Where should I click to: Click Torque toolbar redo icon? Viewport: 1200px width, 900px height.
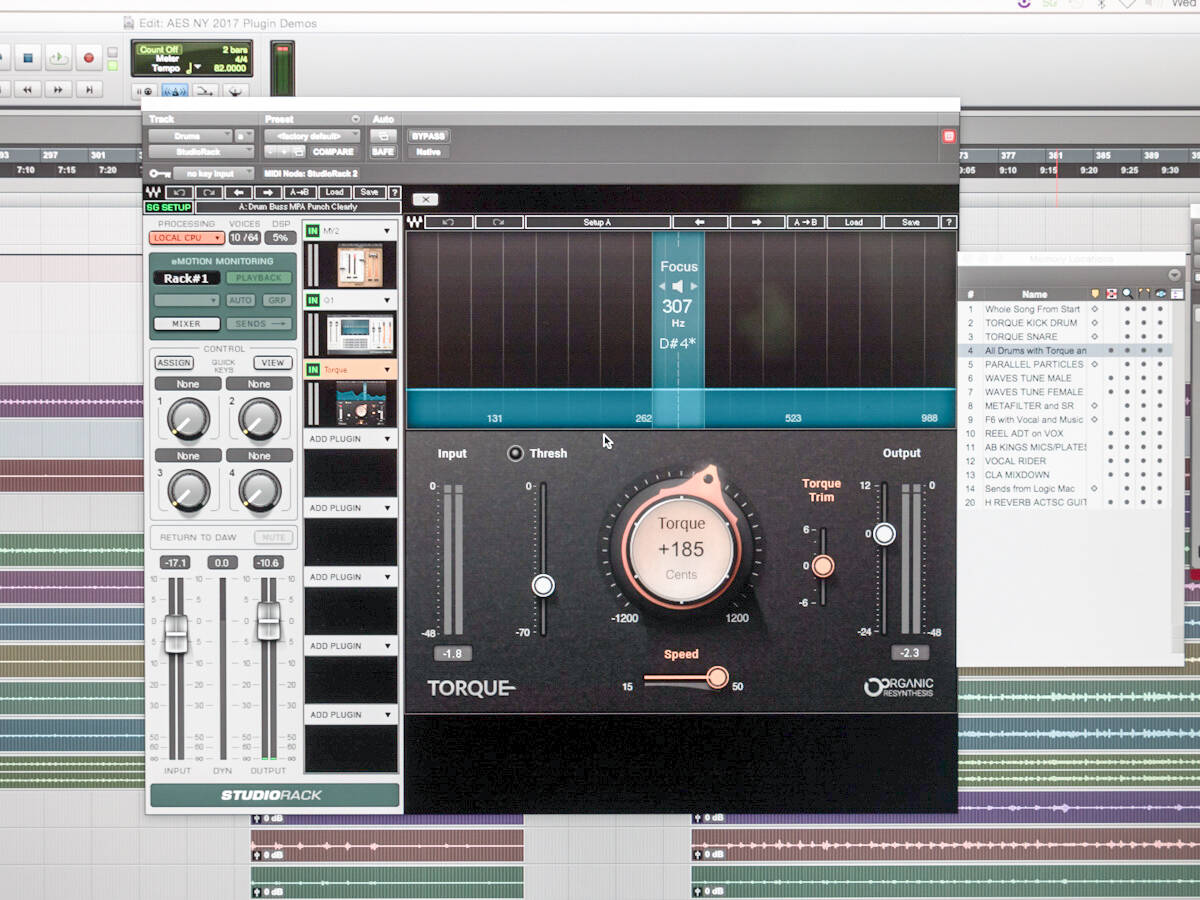[499, 222]
